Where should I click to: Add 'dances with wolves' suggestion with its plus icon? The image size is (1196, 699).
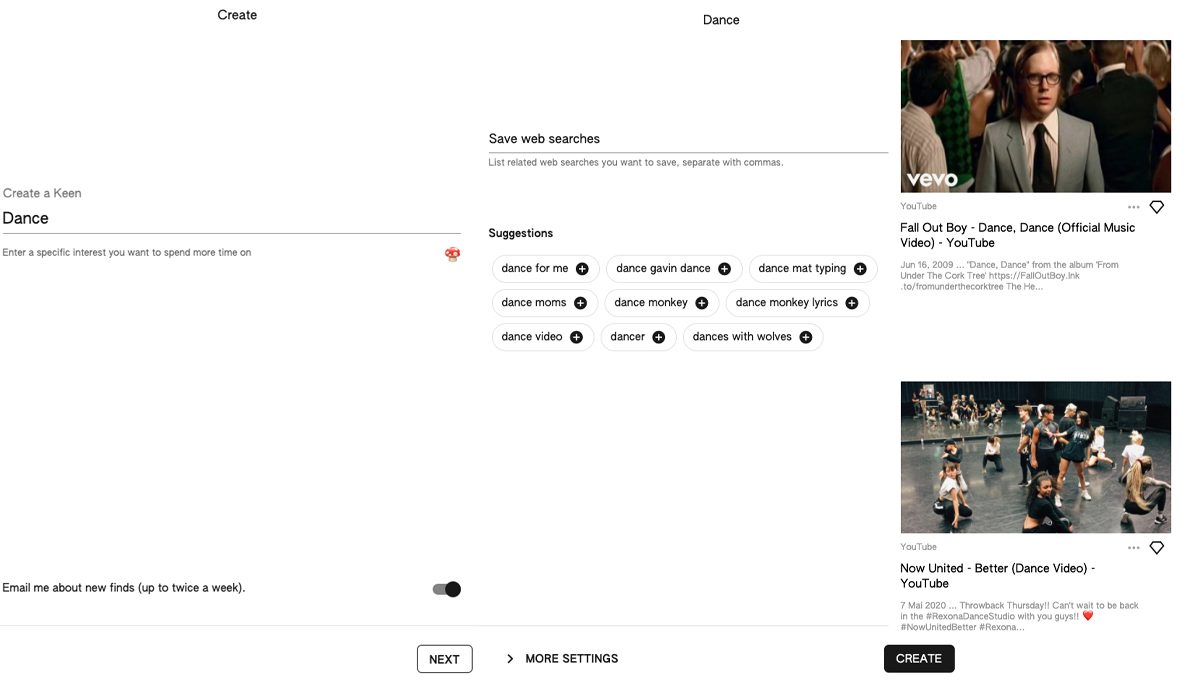click(x=805, y=337)
